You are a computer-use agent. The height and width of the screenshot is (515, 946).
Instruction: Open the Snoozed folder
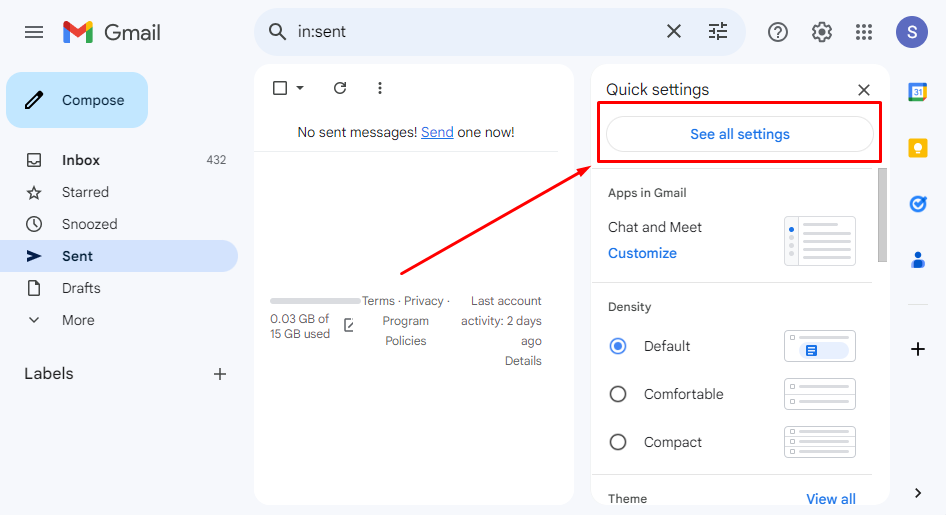pos(119,224)
